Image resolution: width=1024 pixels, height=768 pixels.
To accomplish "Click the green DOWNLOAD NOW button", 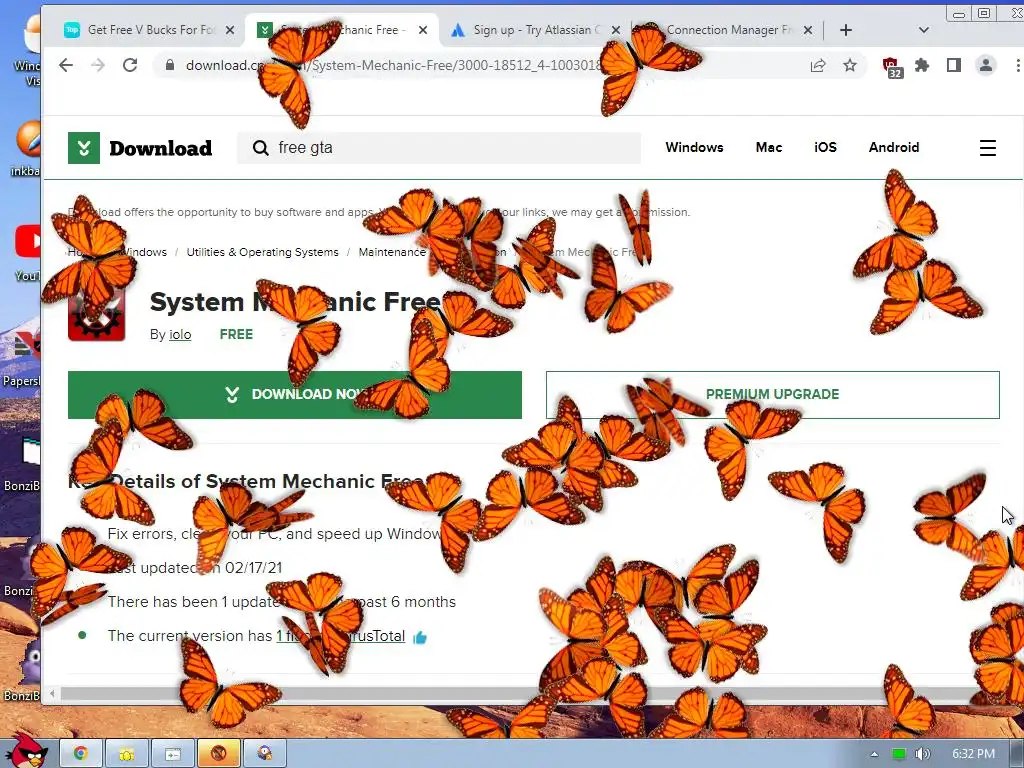I will [295, 394].
